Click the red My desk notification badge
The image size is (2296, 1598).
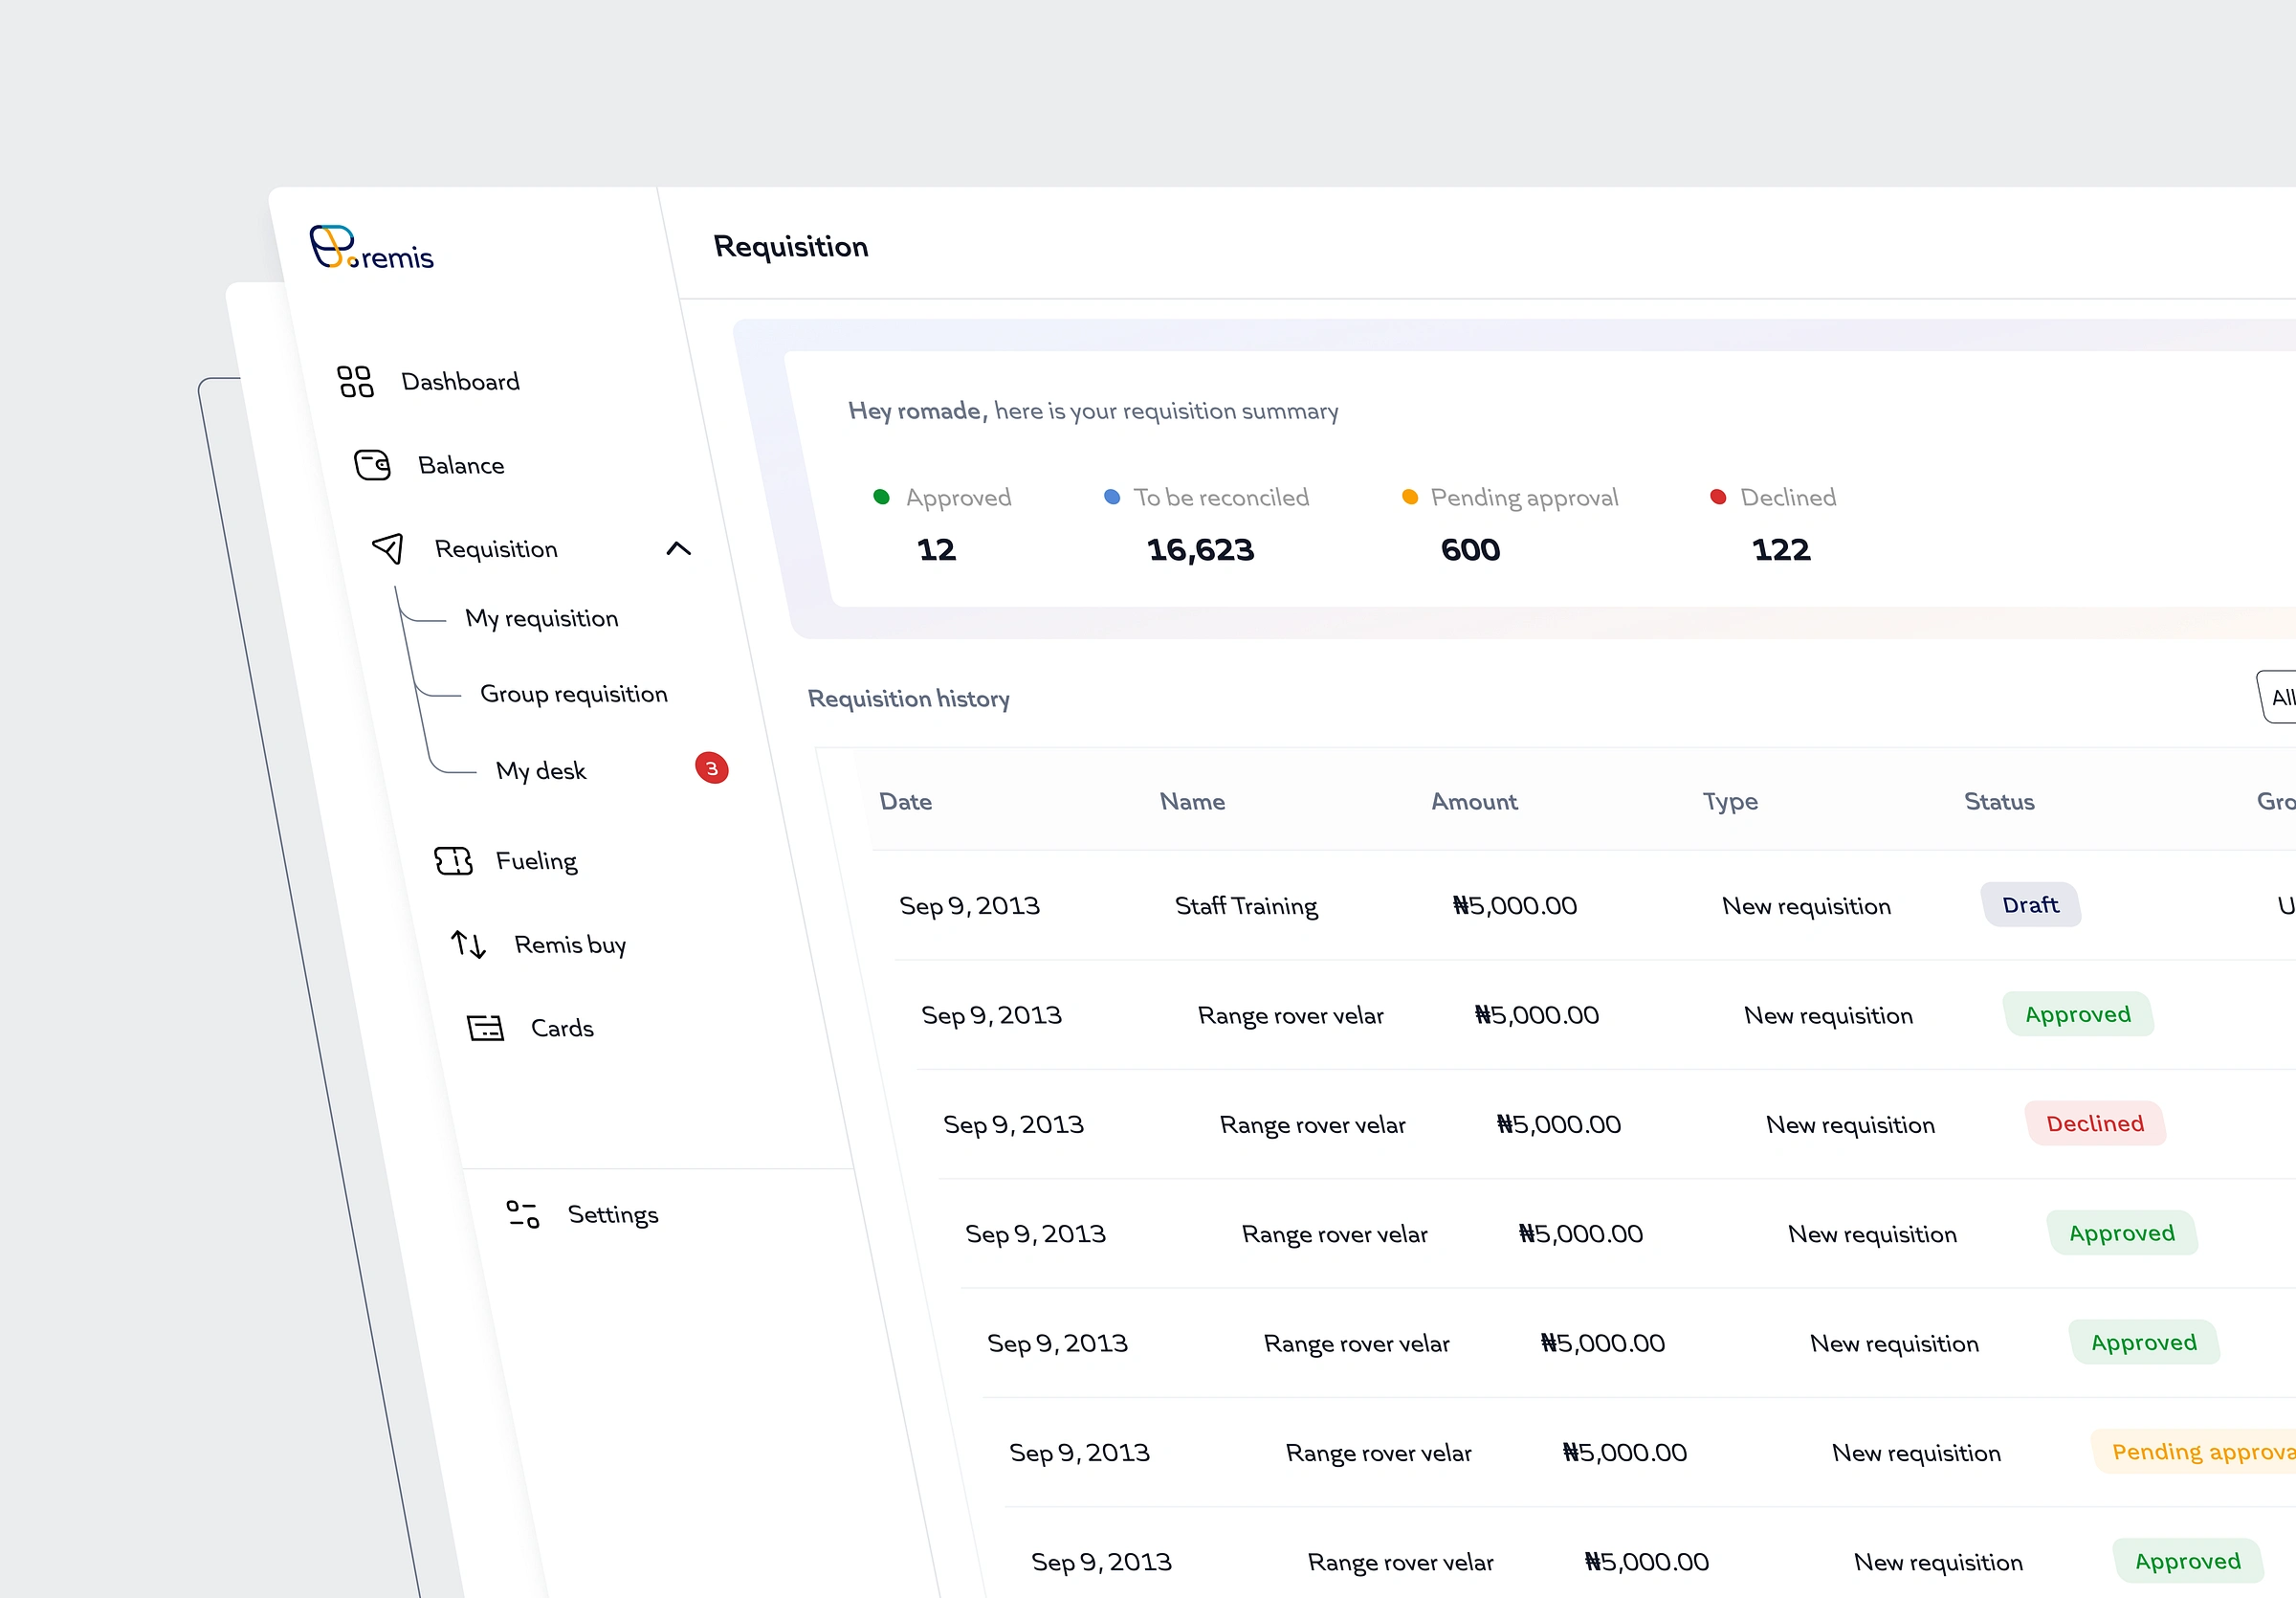(x=711, y=769)
